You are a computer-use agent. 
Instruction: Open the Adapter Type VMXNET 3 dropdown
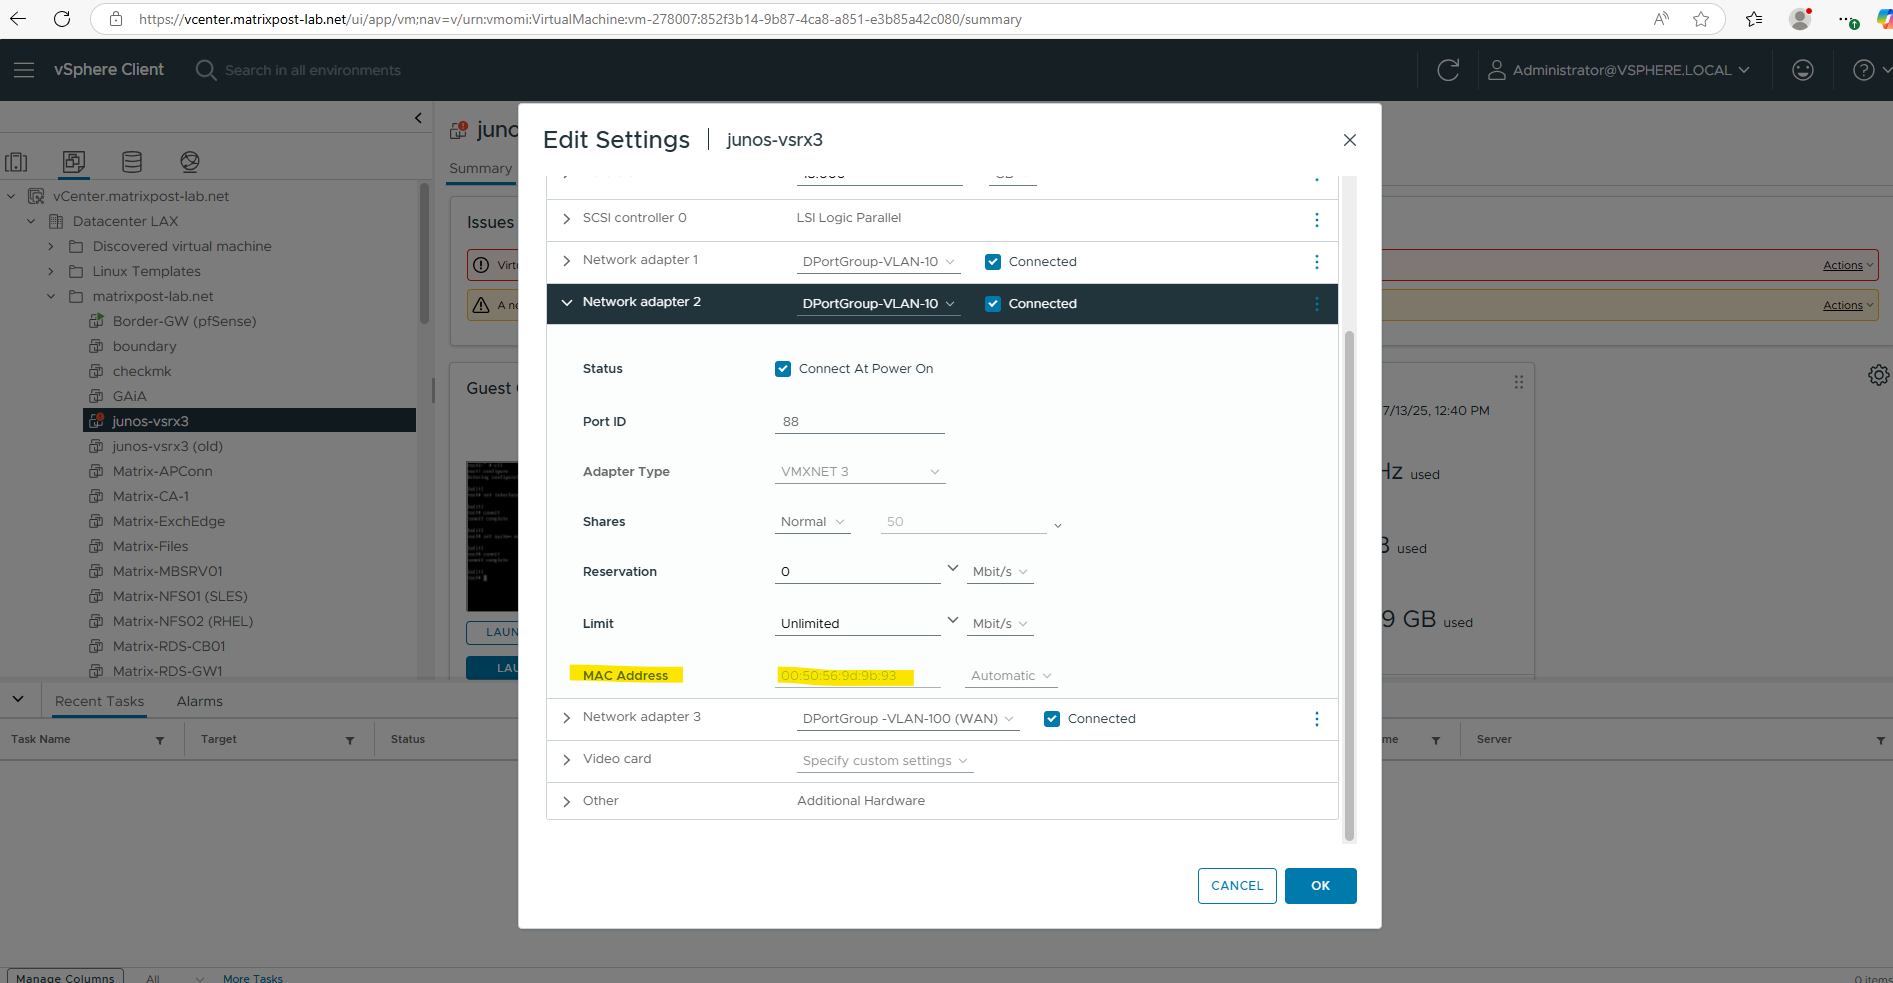tap(860, 472)
